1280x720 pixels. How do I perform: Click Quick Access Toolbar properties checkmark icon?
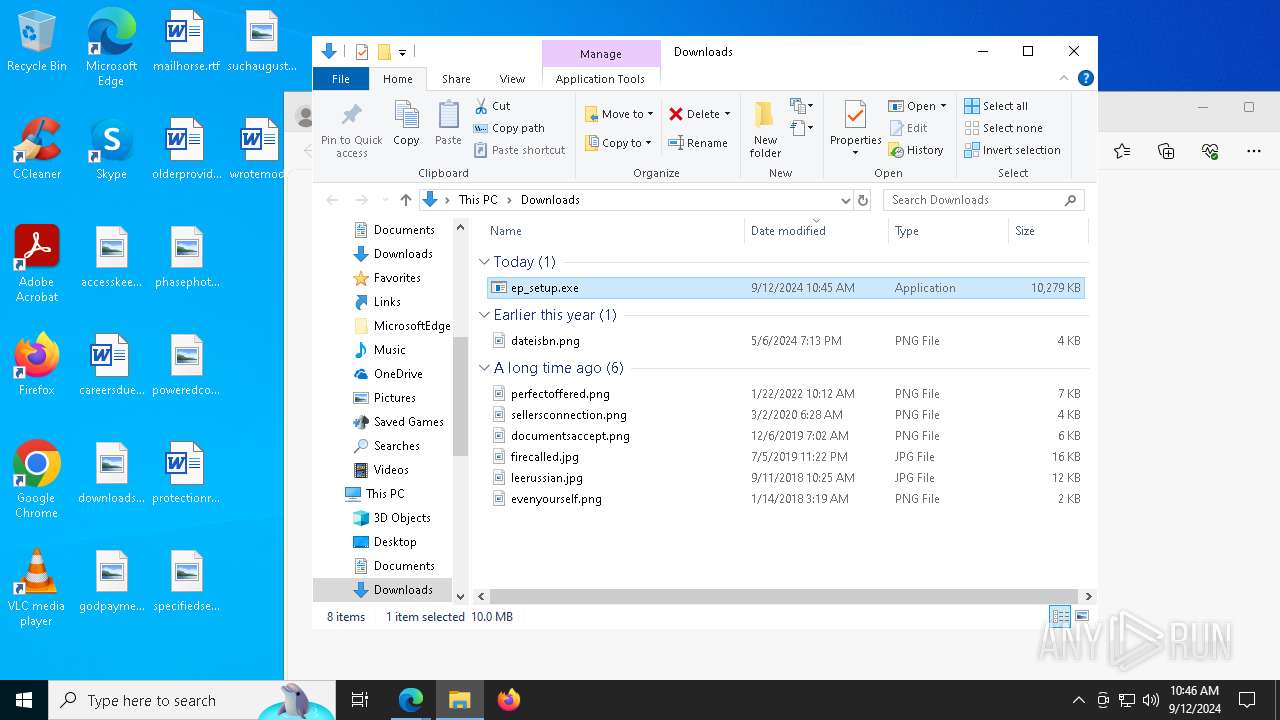tap(362, 52)
